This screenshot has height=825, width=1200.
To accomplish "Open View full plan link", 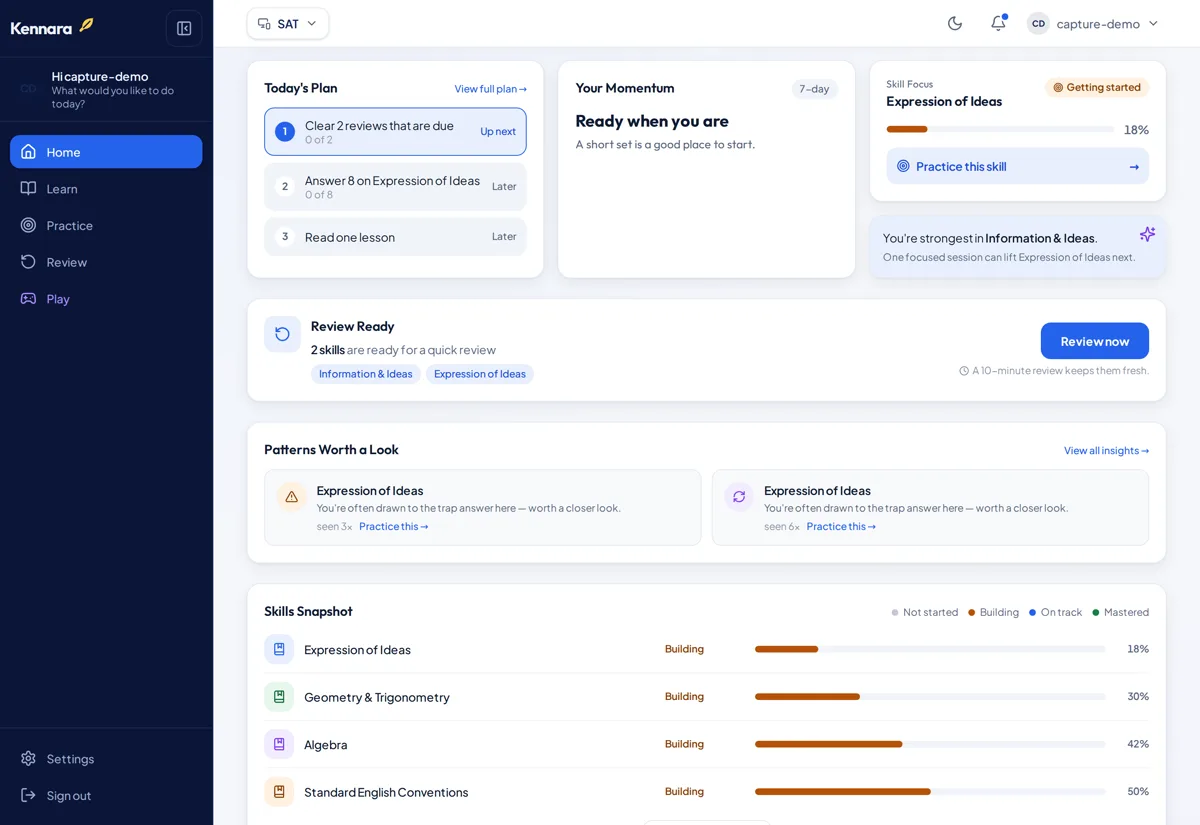I will pos(491,89).
